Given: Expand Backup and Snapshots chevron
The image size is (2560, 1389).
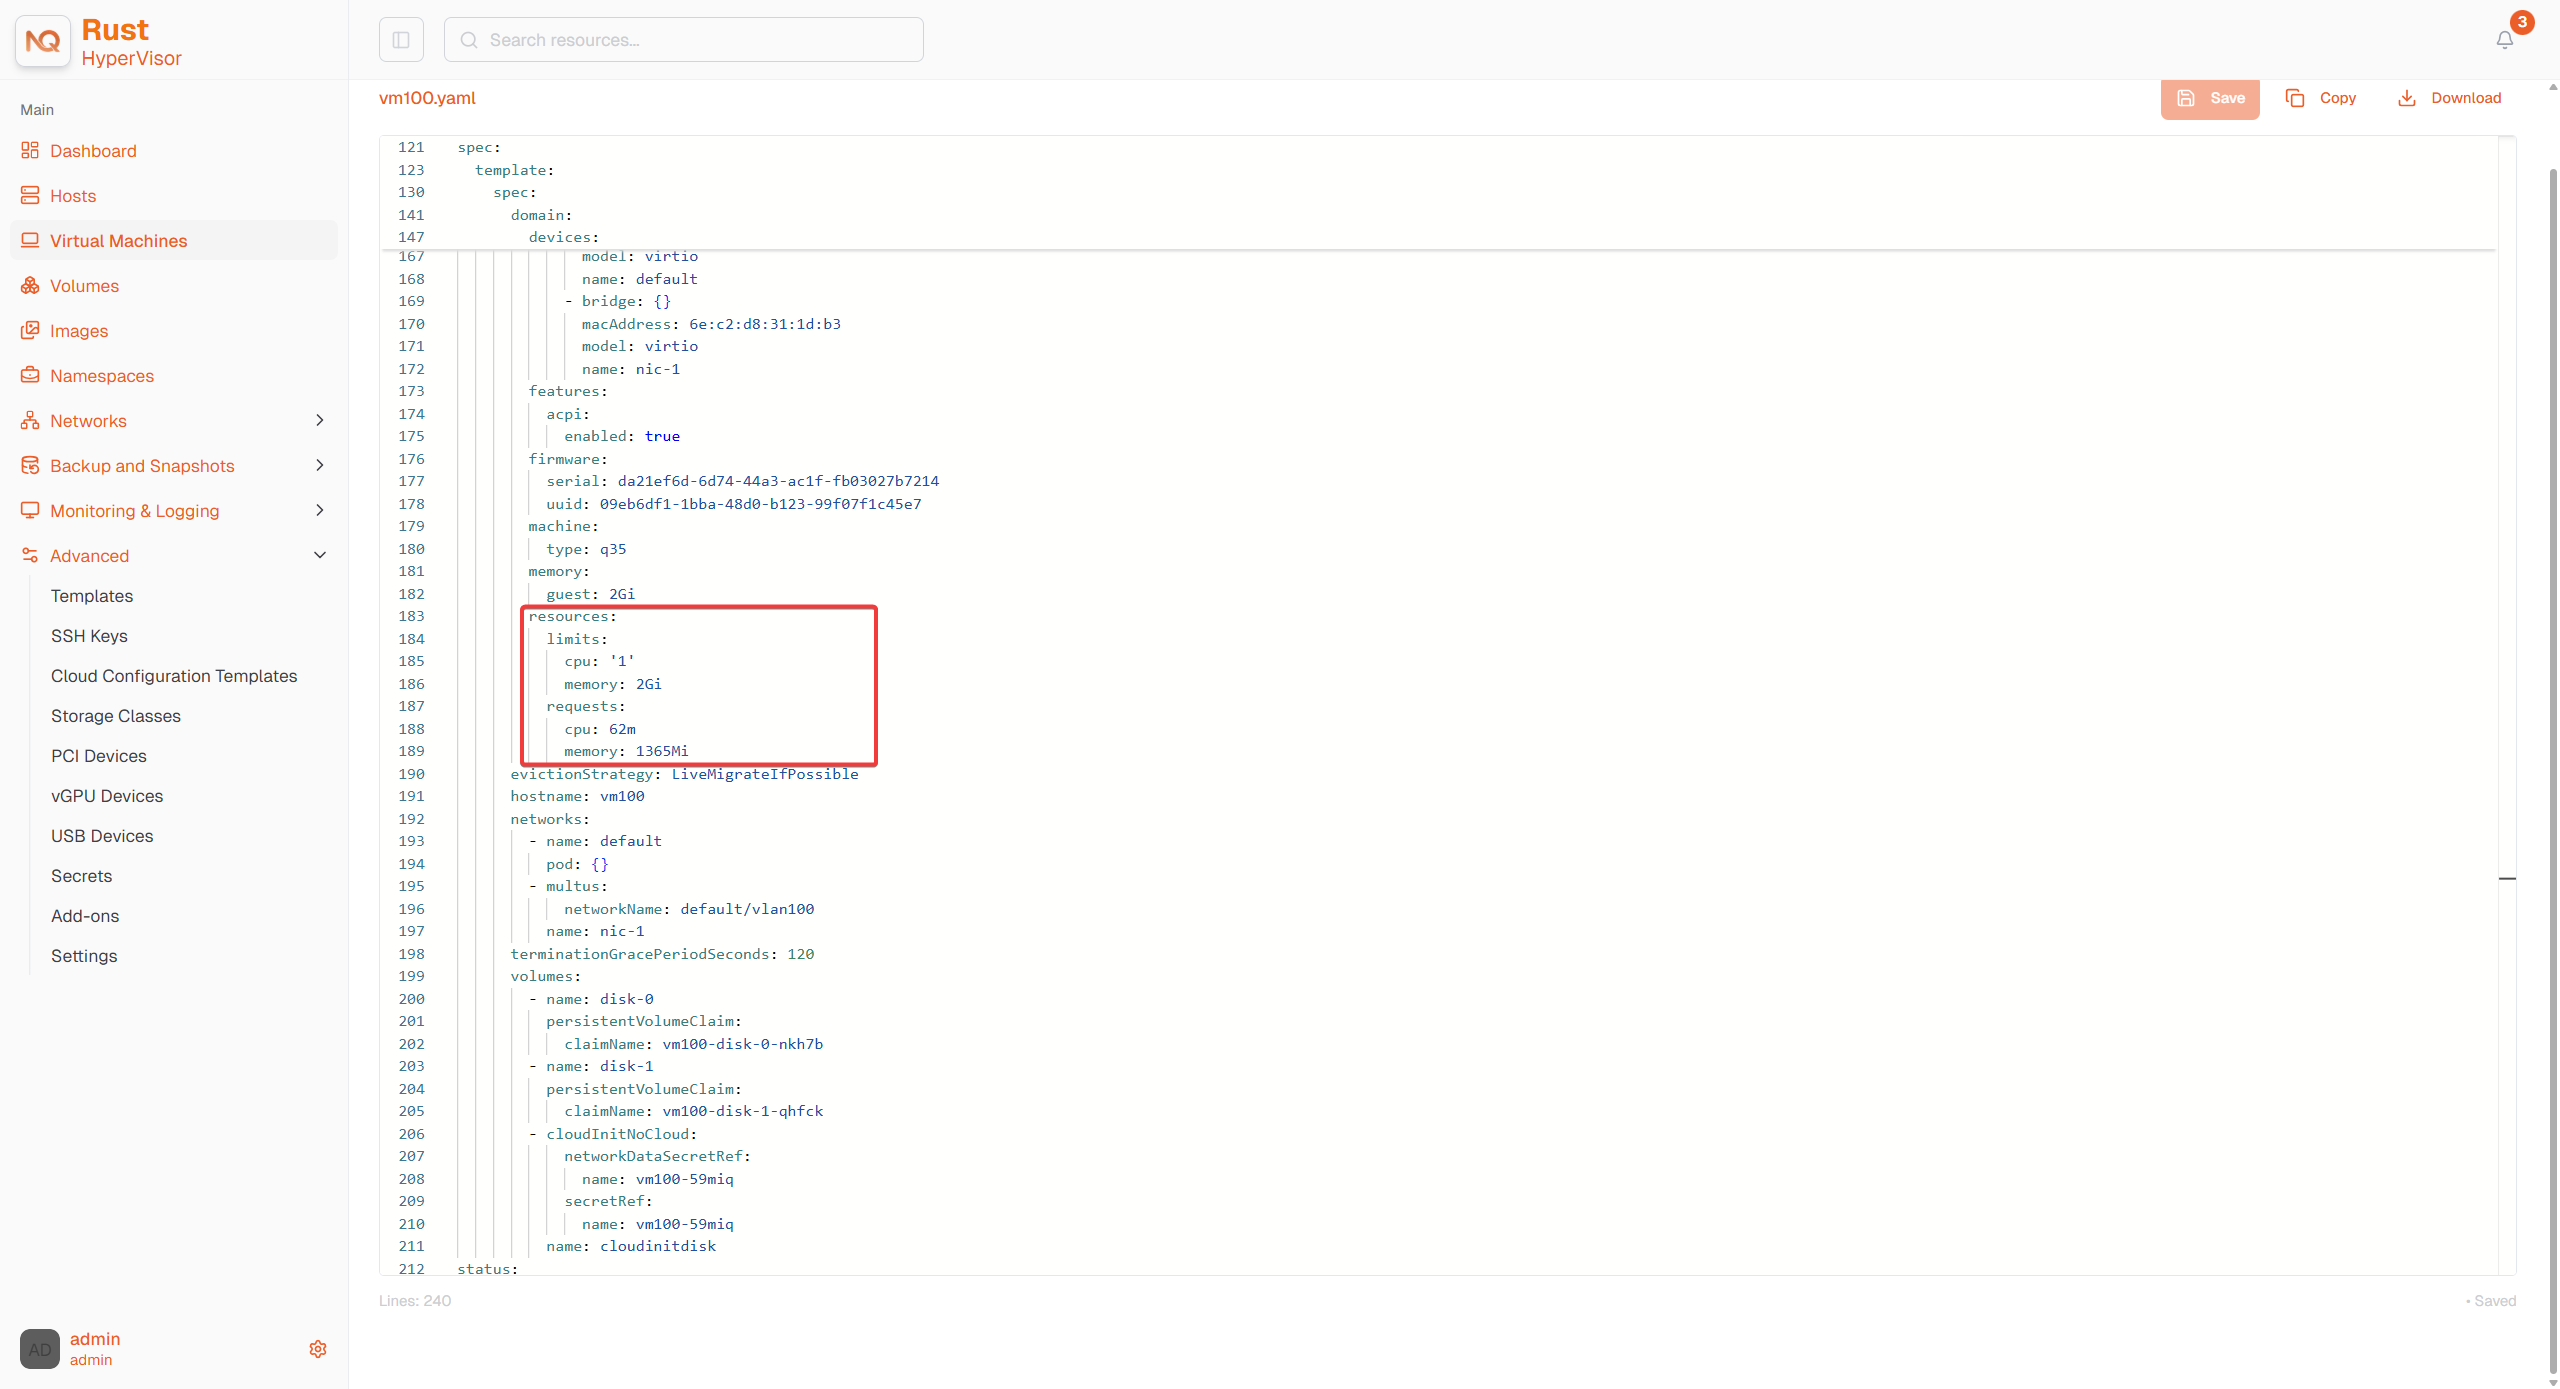Looking at the screenshot, I should pos(320,465).
